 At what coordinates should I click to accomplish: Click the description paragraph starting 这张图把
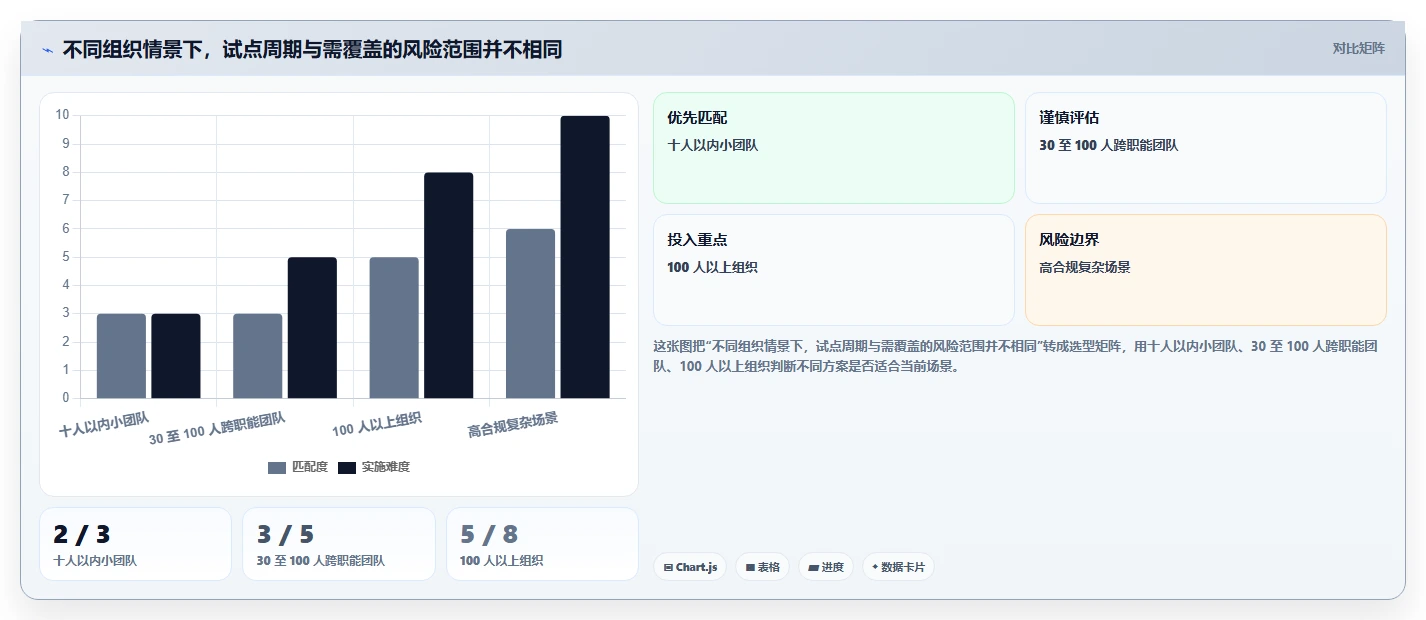[1018, 356]
